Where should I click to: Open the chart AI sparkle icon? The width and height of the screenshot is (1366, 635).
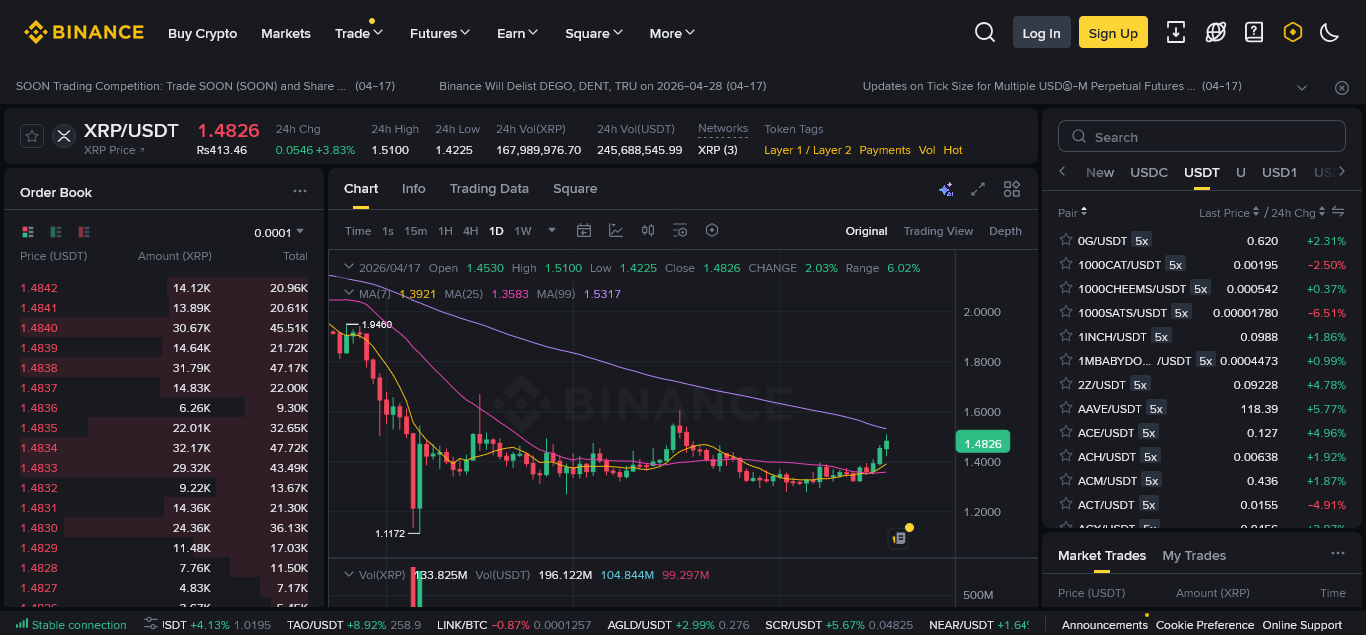[x=946, y=189]
